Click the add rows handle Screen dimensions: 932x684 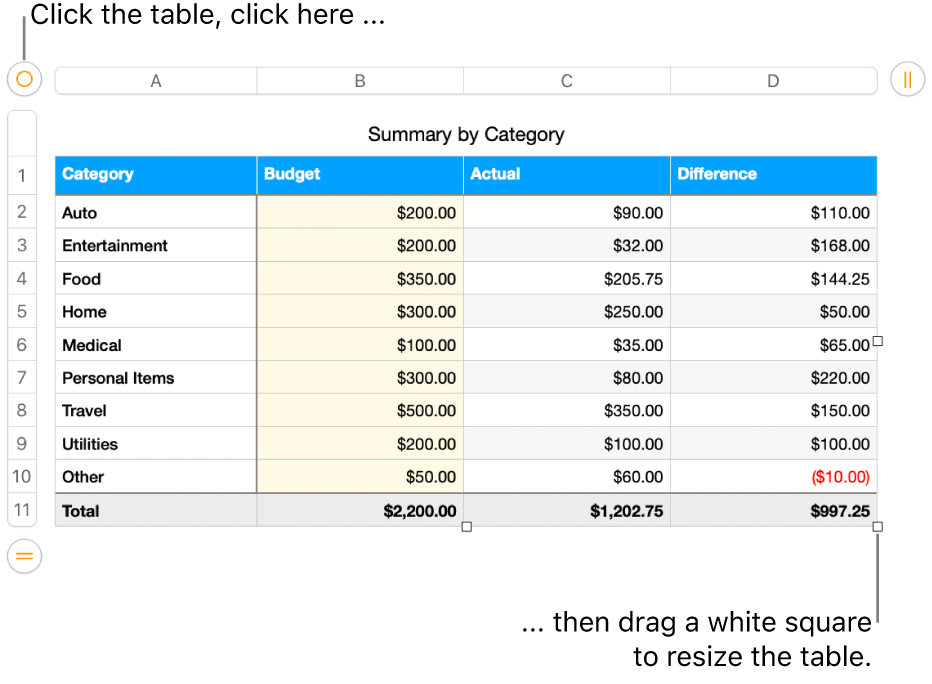pos(25,556)
